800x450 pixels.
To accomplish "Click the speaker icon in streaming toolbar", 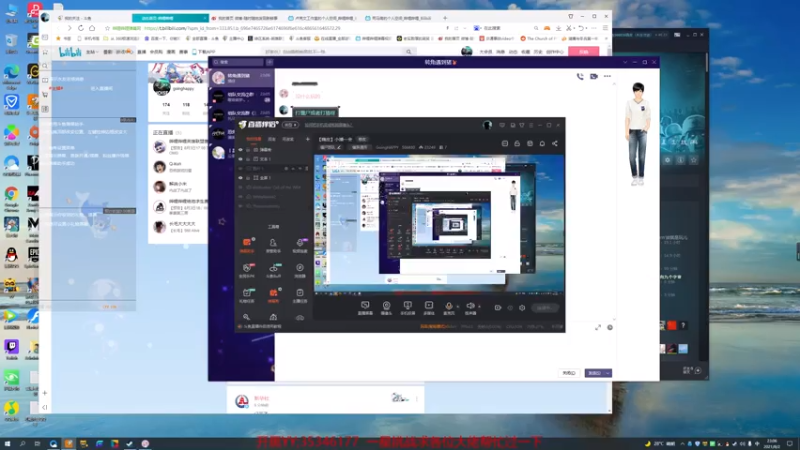I will pos(470,306).
